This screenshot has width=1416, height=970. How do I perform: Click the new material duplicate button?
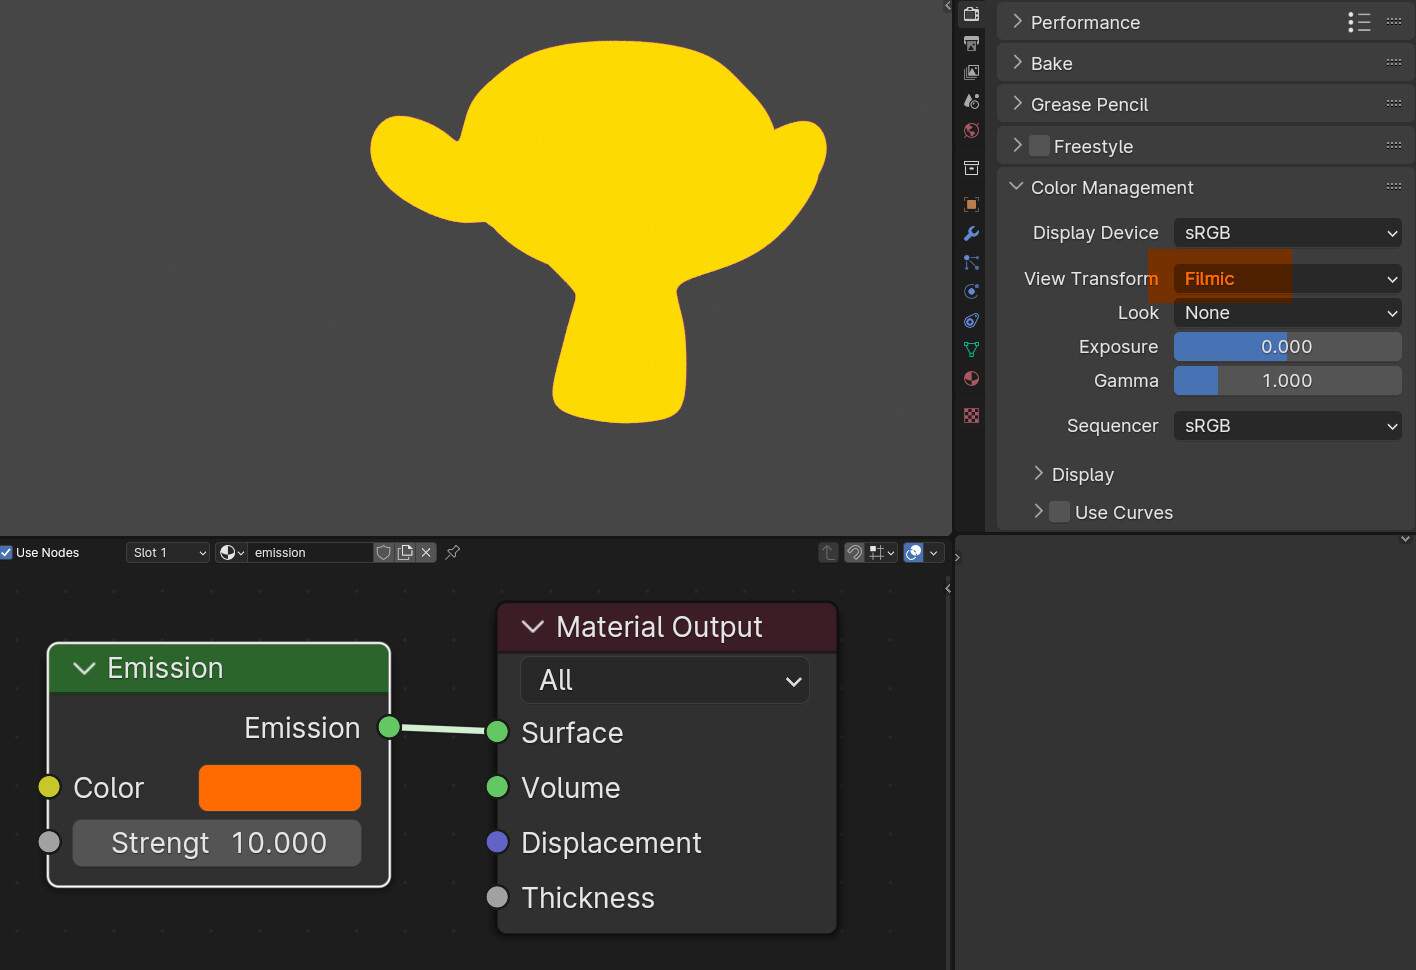[405, 552]
